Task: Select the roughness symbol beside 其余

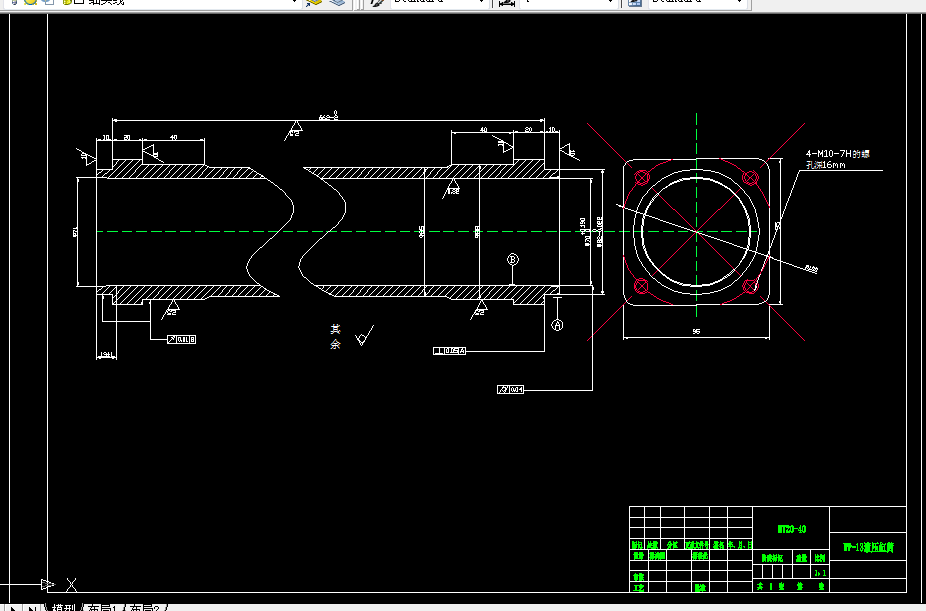Action: pos(364,335)
